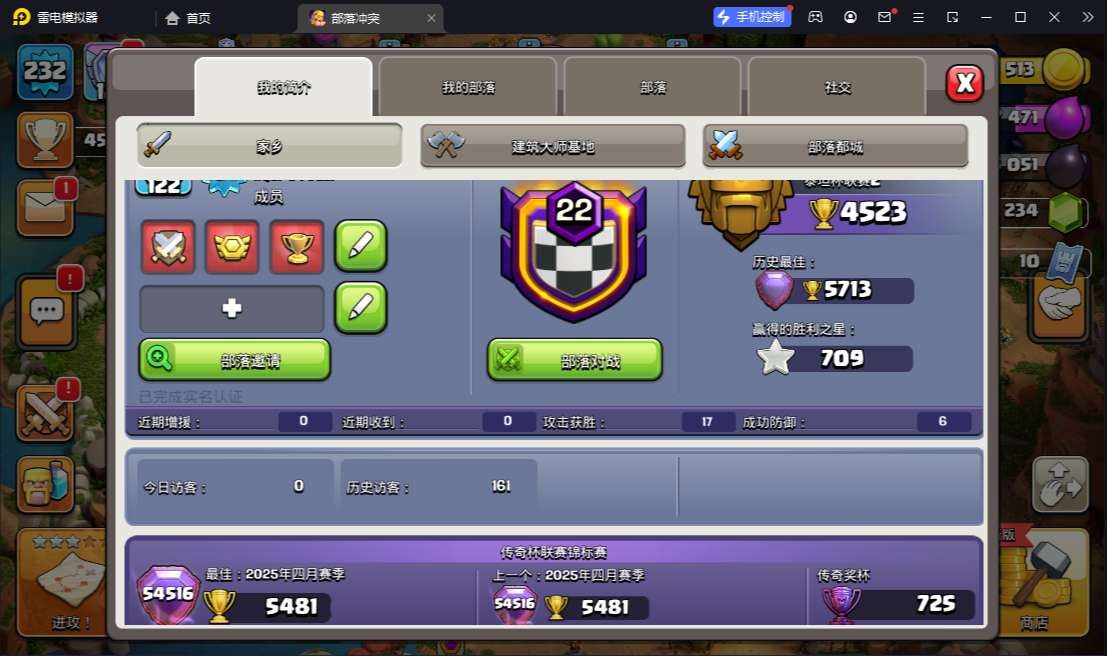Click the green 部落对战 button
The width and height of the screenshot is (1107, 656).
575,359
